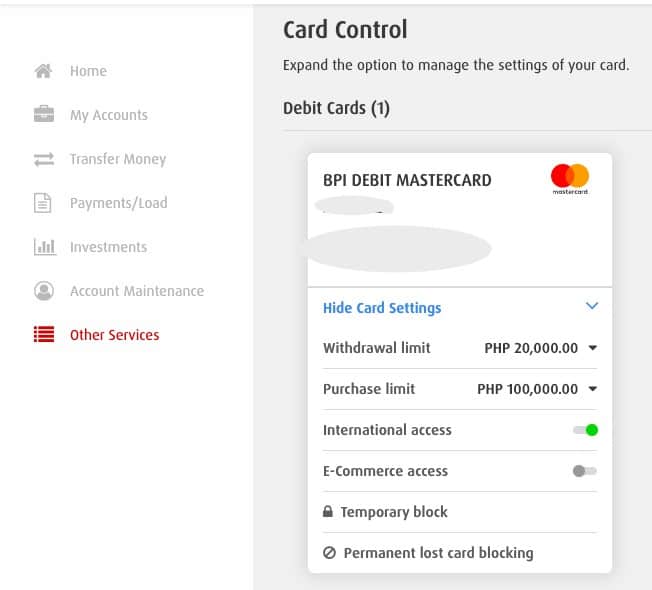
Task: Go to Transfer Money in sidebar
Action: click(x=117, y=159)
